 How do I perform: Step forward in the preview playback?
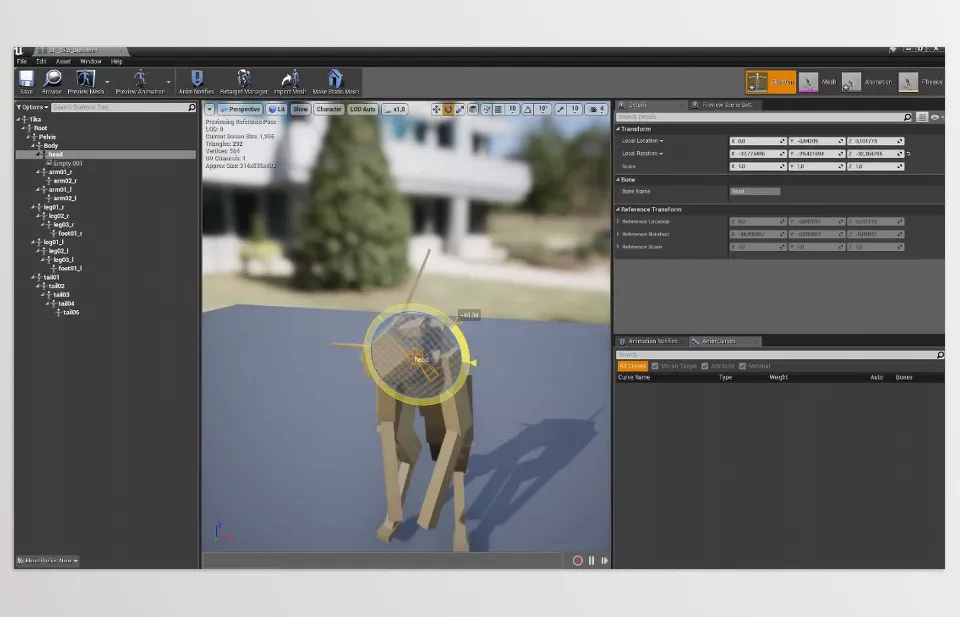coord(605,561)
